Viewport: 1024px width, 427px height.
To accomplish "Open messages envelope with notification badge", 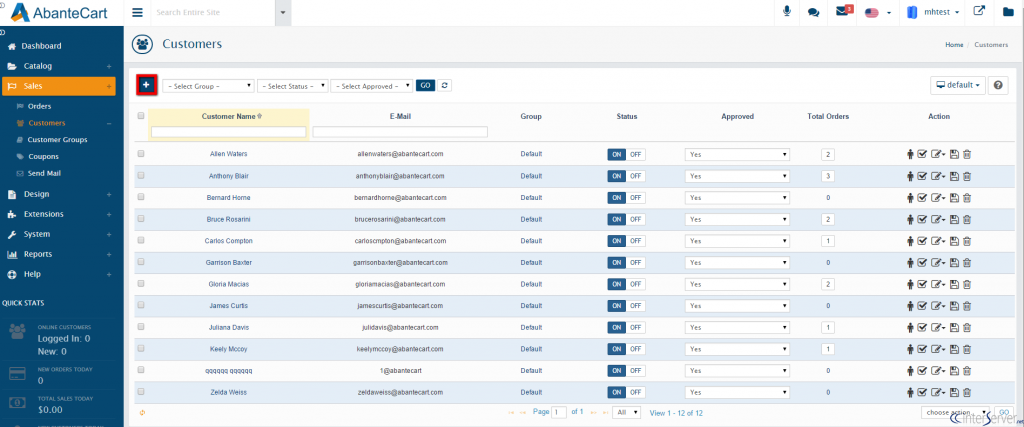I will point(844,11).
